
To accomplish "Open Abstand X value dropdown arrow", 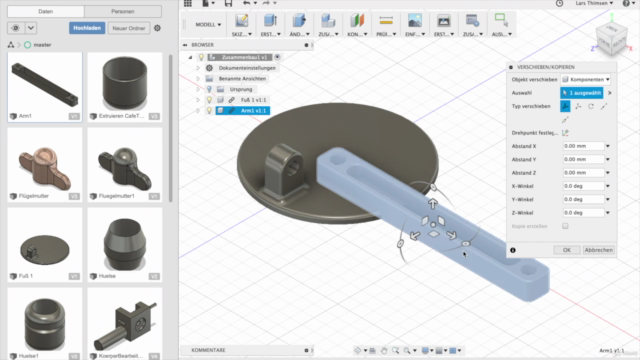I will (x=608, y=146).
